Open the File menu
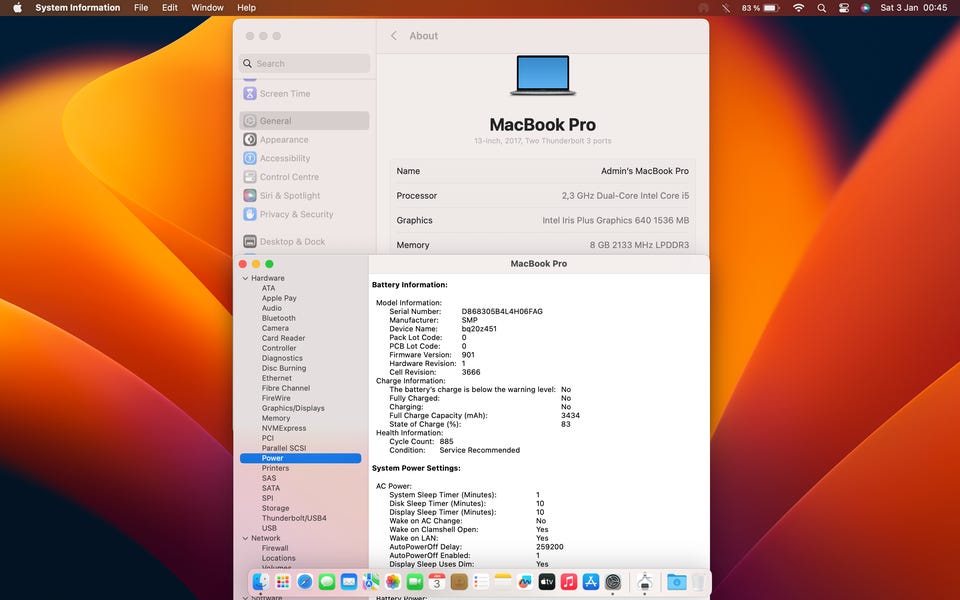 (141, 8)
